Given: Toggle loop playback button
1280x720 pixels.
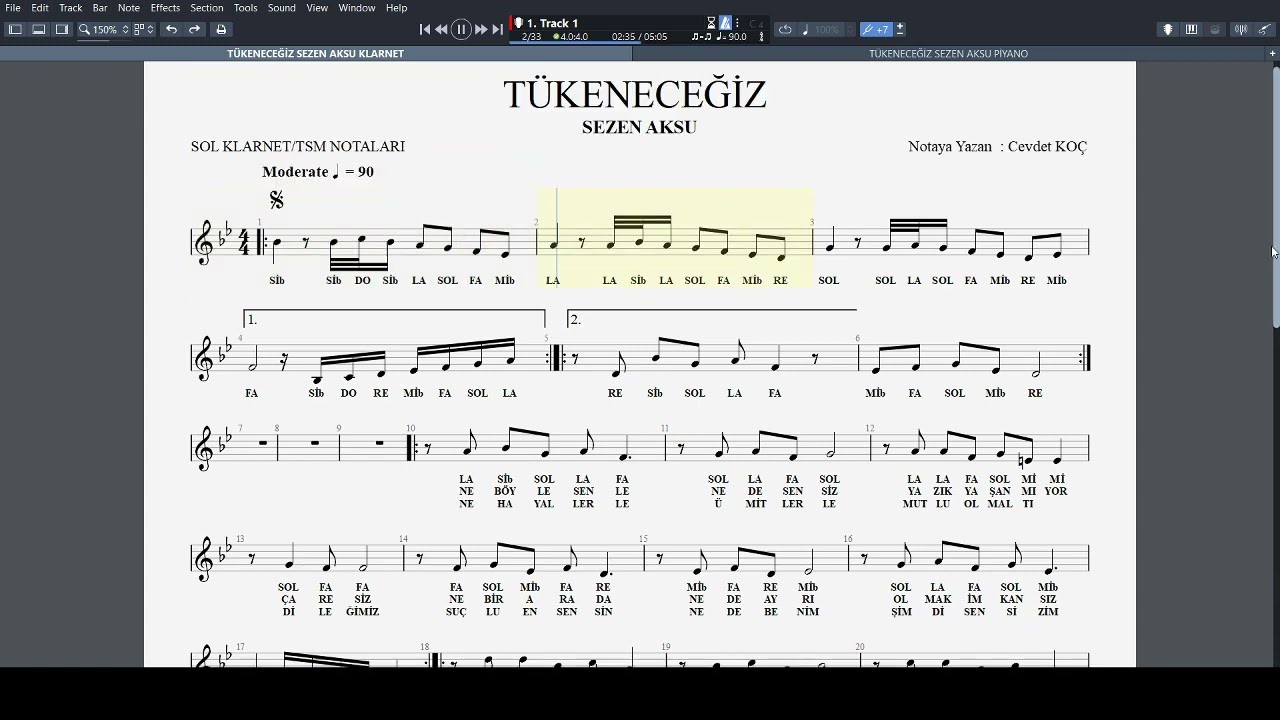Looking at the screenshot, I should (x=785, y=30).
